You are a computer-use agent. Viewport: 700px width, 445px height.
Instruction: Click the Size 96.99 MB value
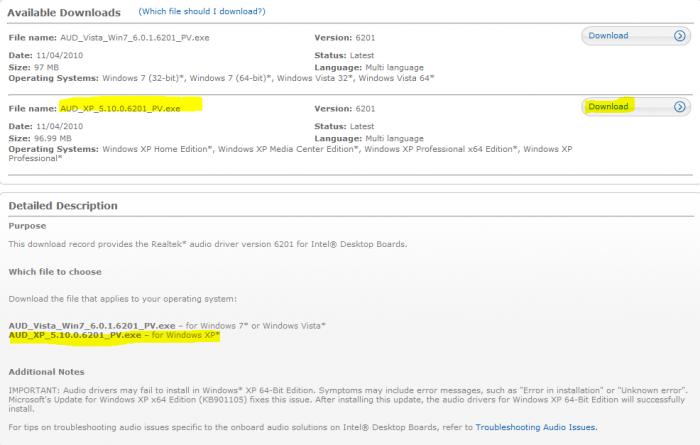click(x=53, y=138)
